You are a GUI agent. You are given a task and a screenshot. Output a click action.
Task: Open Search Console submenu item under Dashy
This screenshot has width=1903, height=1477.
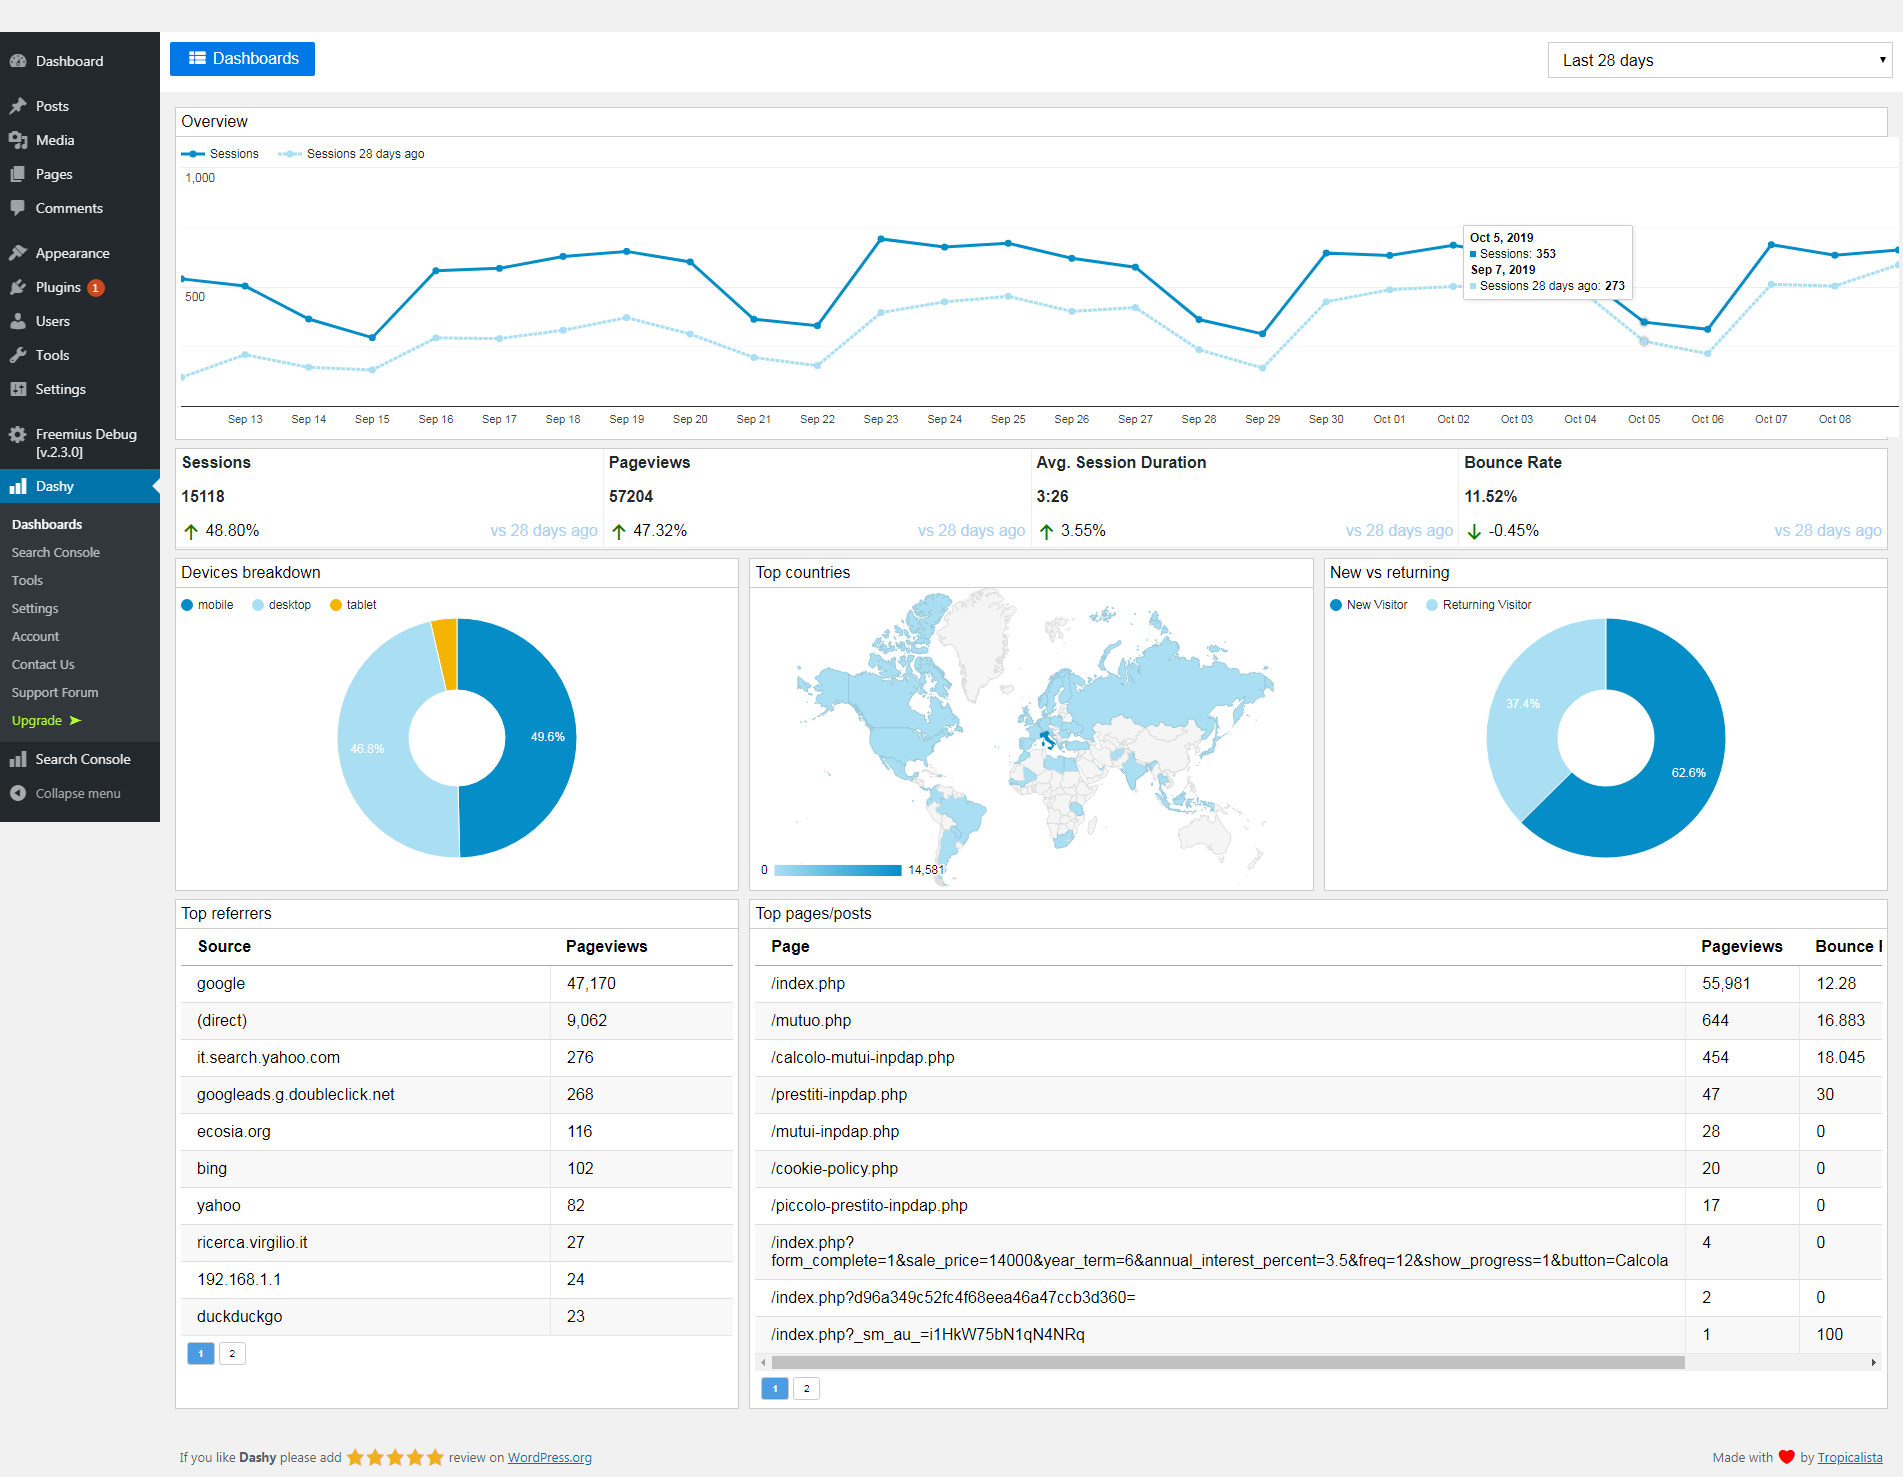point(56,552)
